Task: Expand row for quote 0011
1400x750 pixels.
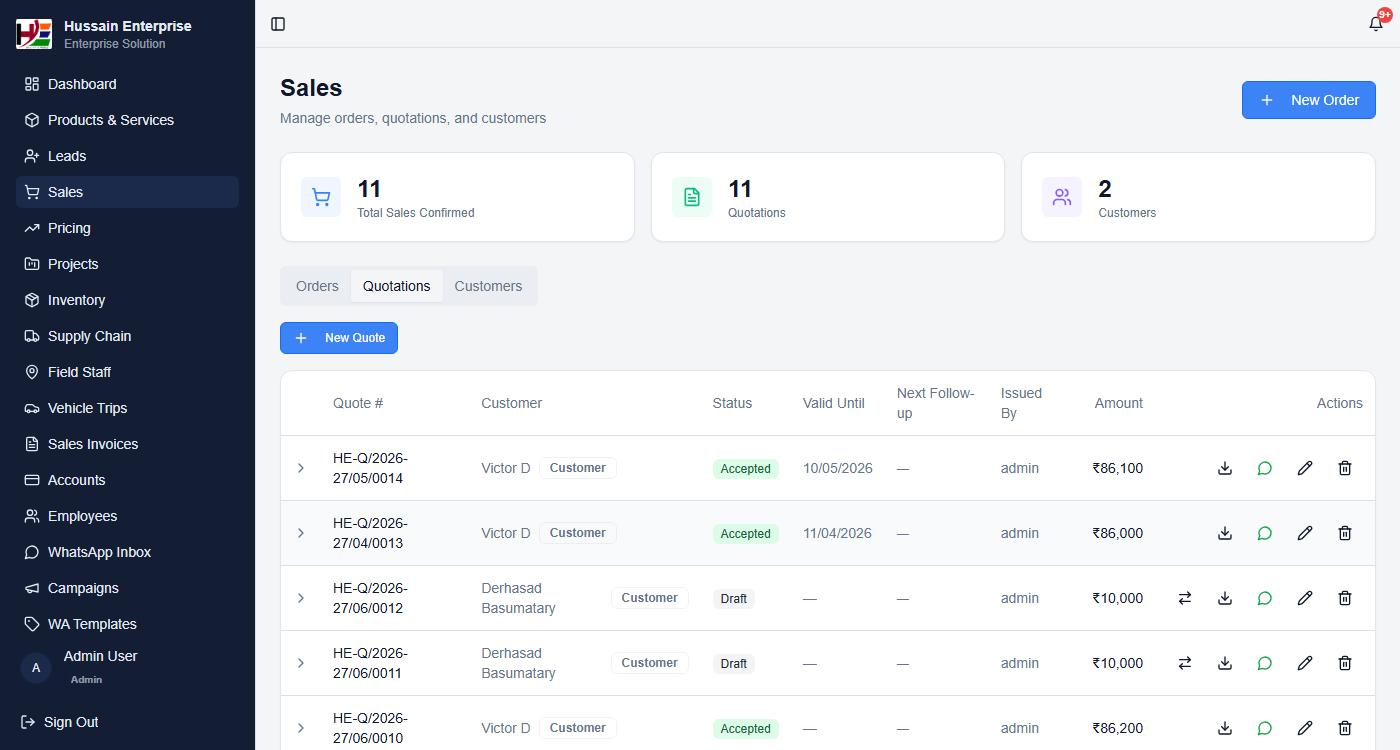Action: pos(301,663)
